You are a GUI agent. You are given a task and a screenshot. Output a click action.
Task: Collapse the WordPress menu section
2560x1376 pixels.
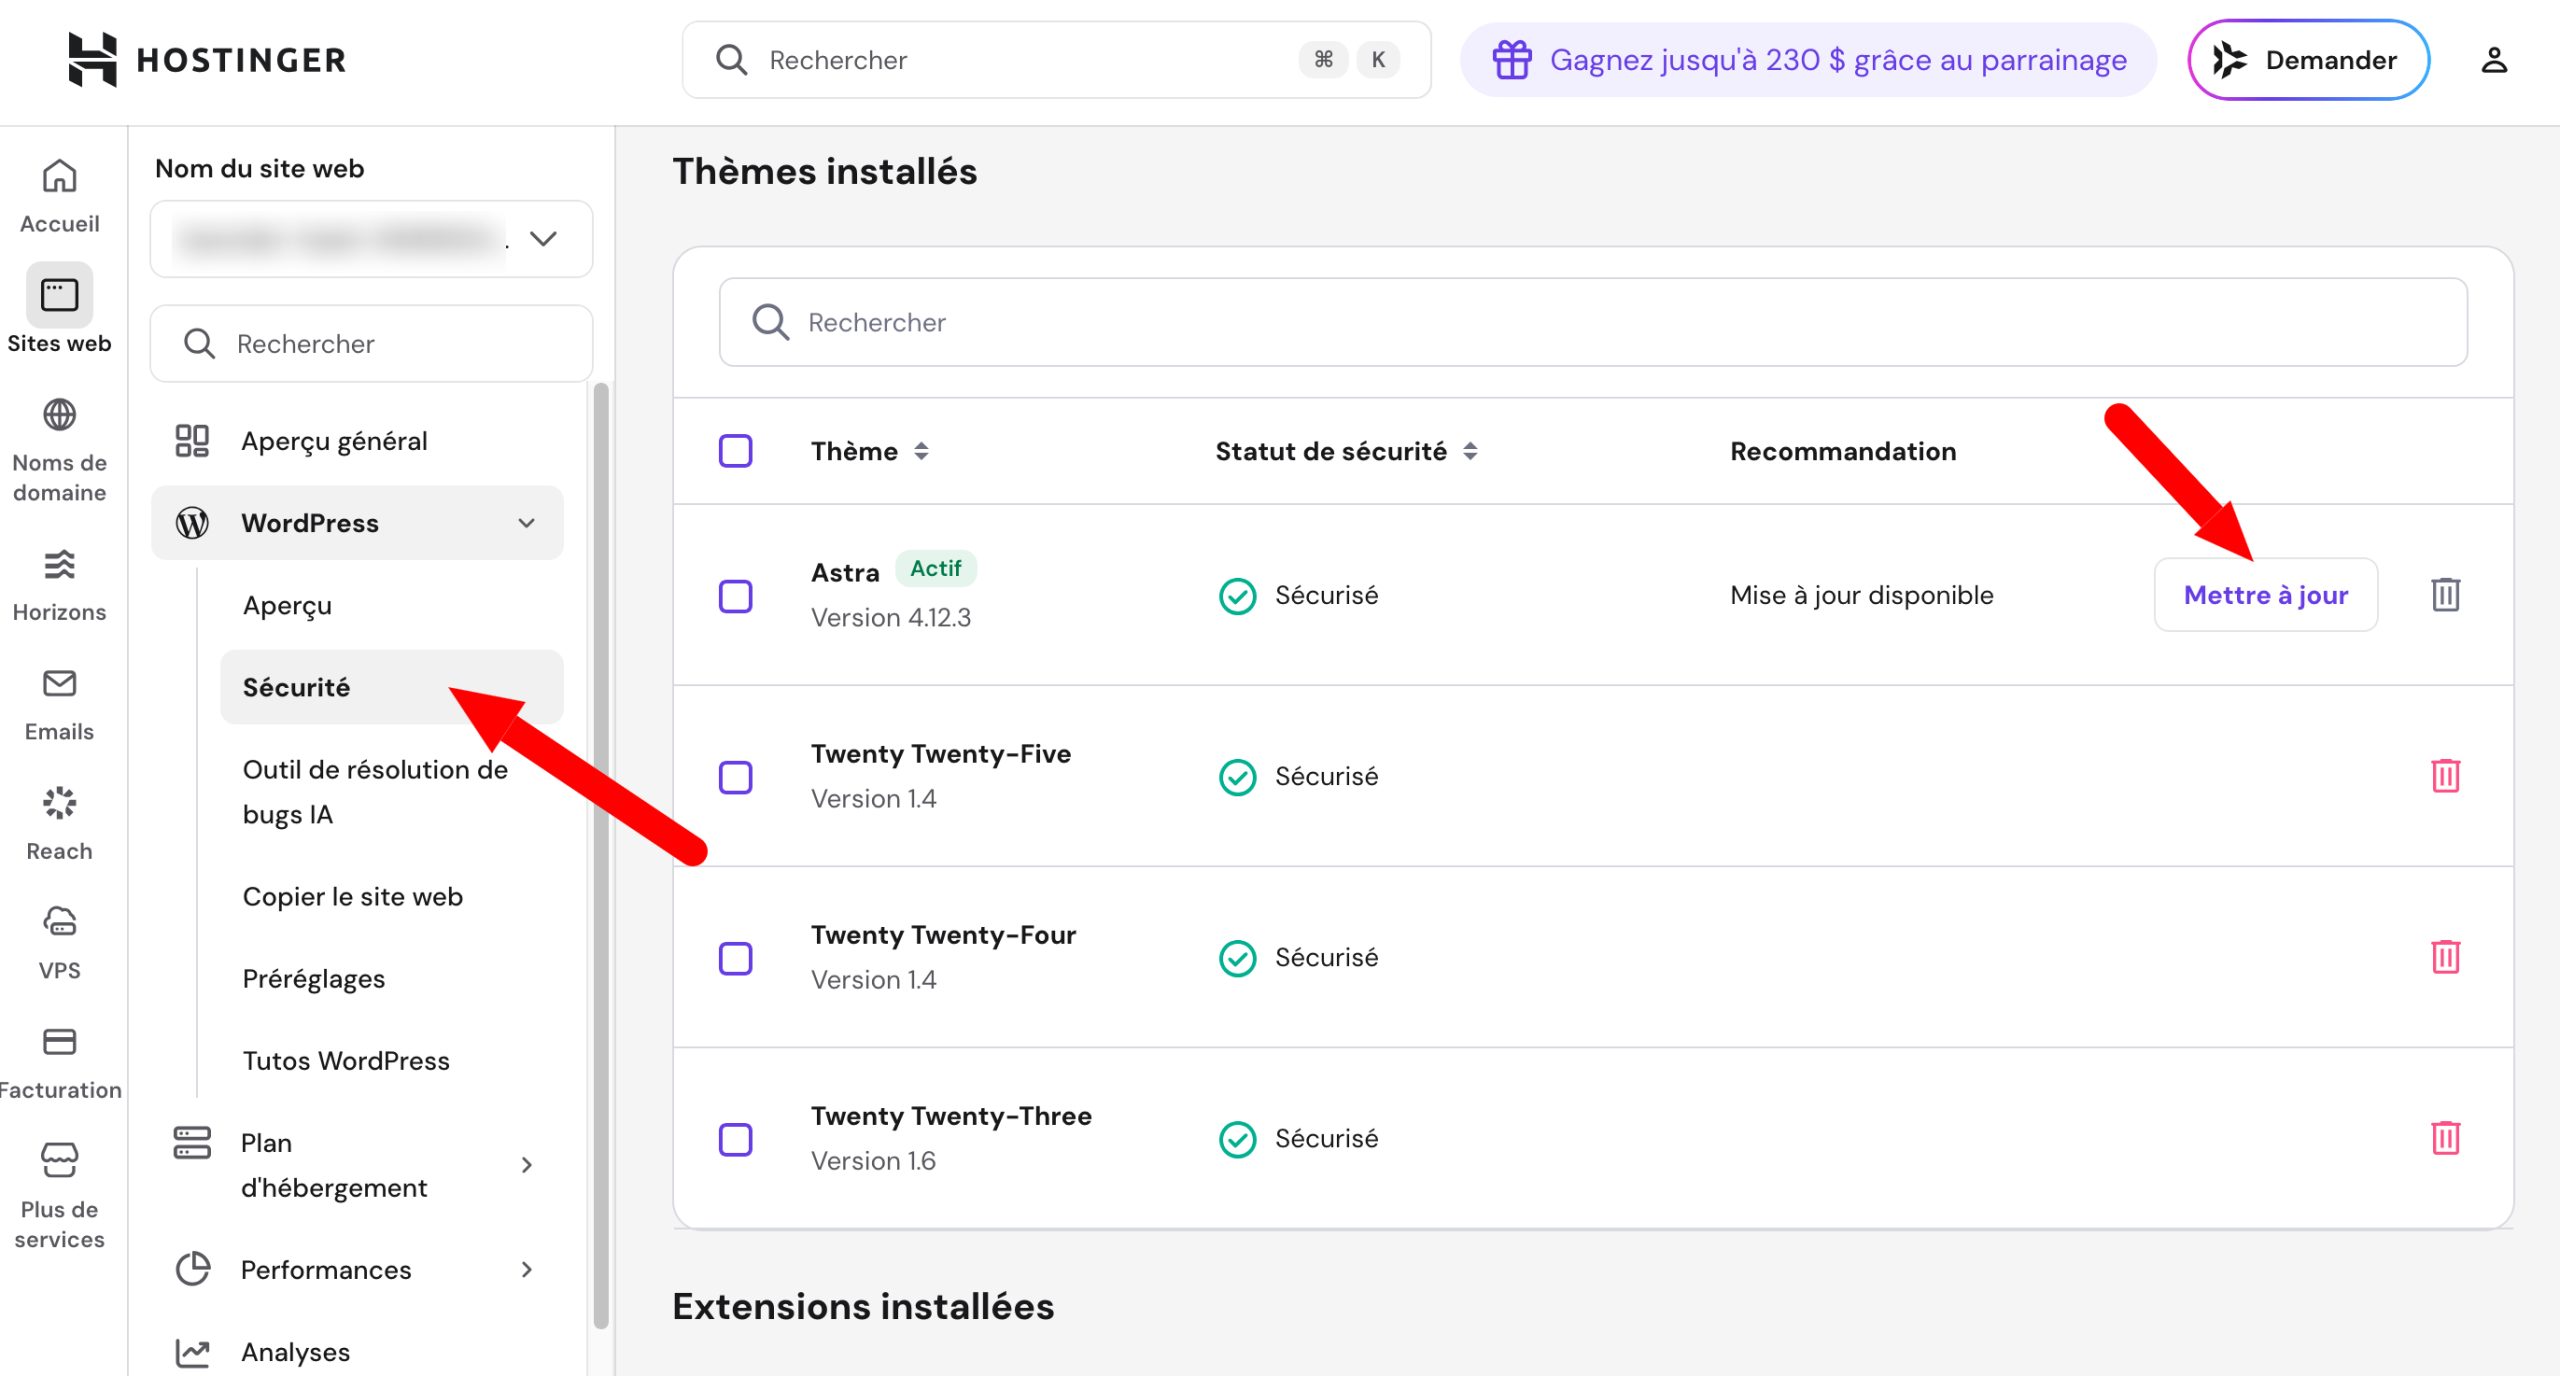click(x=526, y=523)
